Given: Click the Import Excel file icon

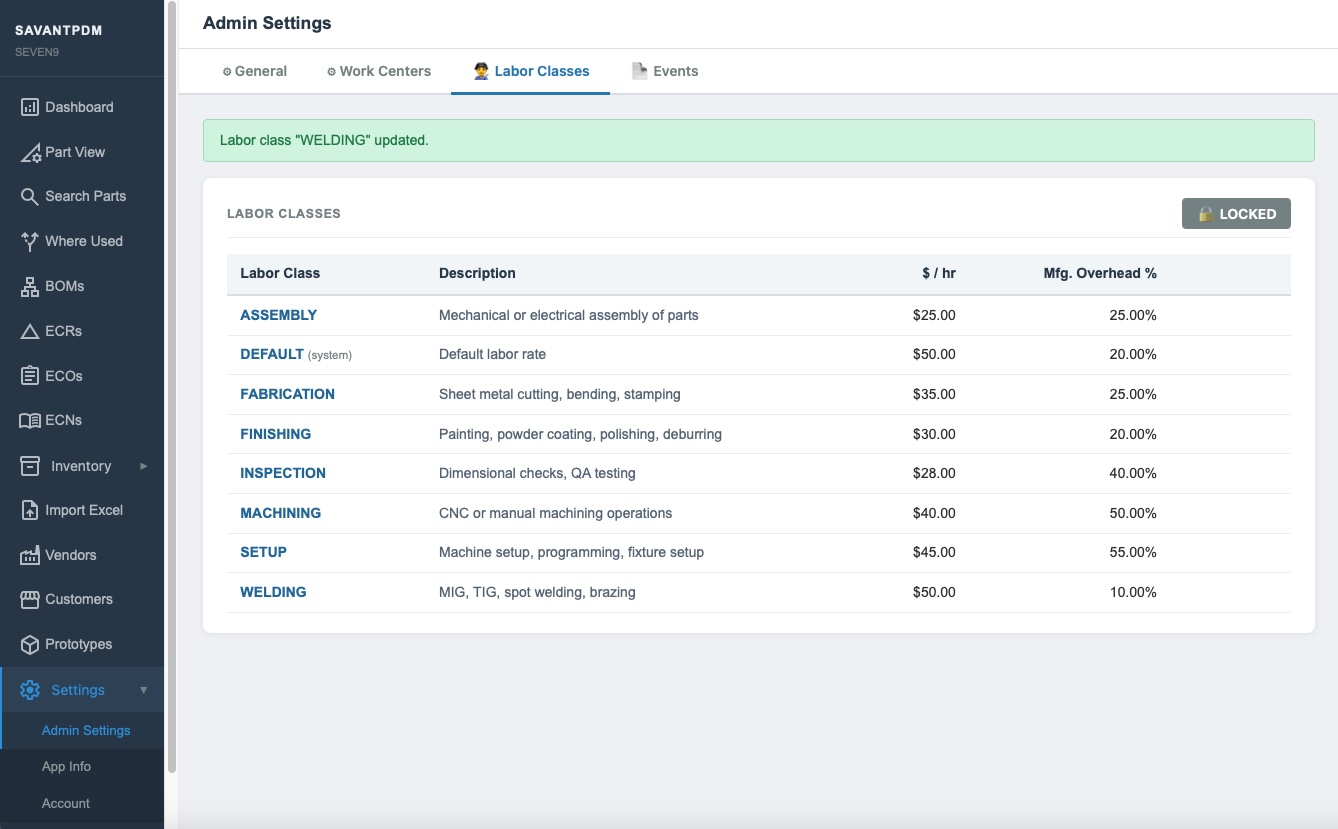Looking at the screenshot, I should coord(30,510).
